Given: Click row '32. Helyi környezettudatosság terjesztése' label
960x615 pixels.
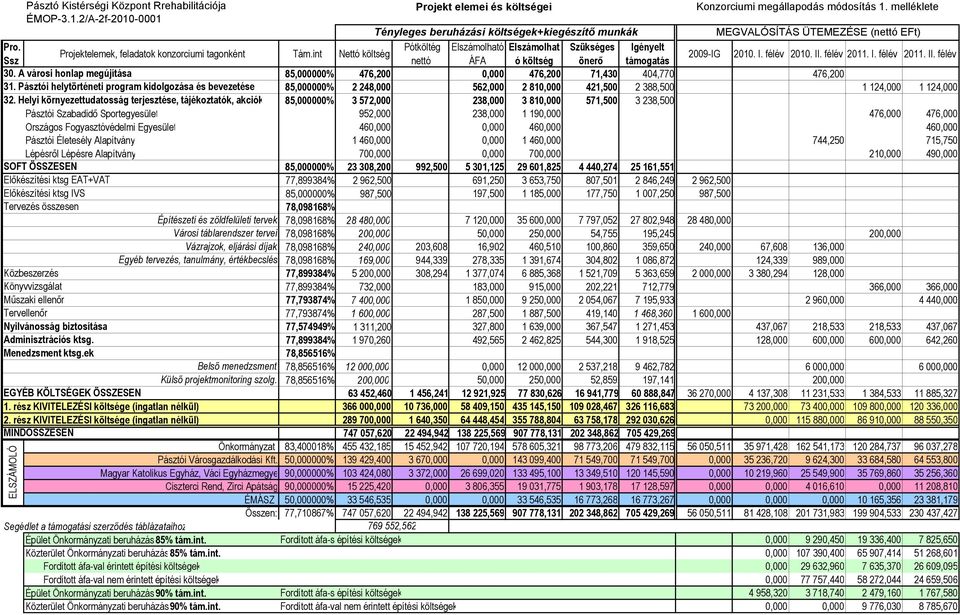Looking at the screenshot, I should coord(132,100).
